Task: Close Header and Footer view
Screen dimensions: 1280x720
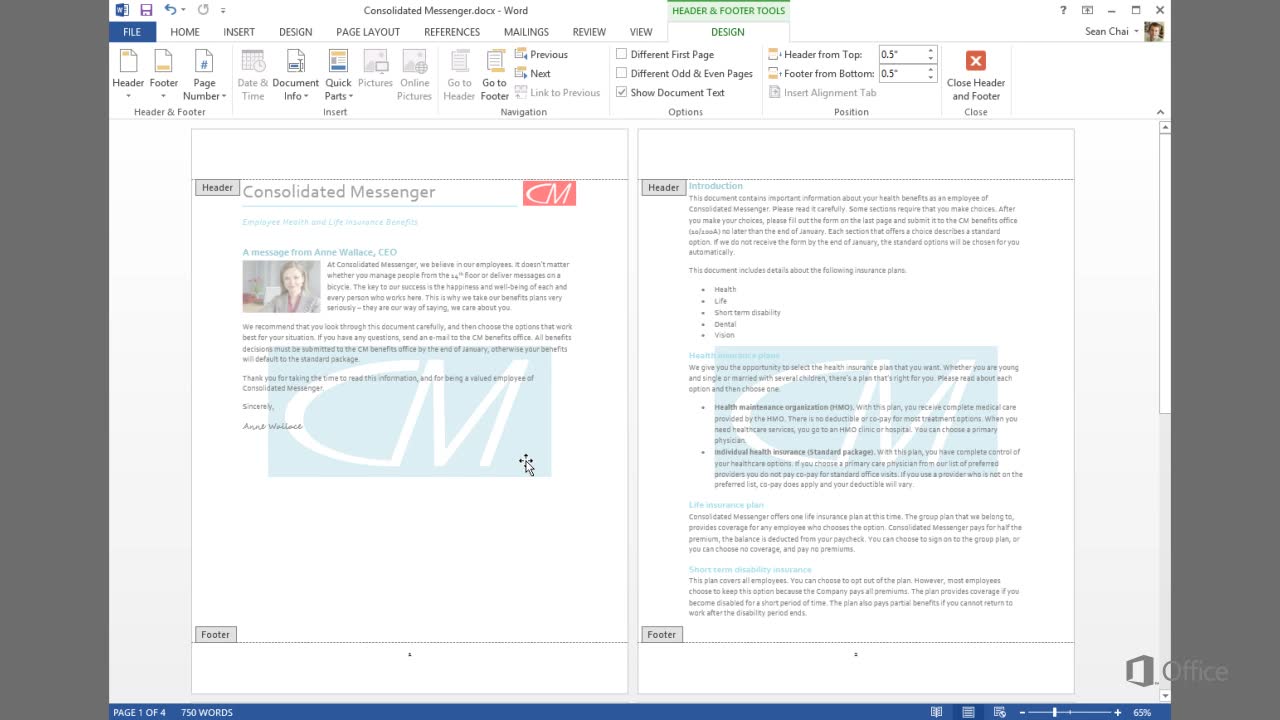Action: (x=976, y=74)
